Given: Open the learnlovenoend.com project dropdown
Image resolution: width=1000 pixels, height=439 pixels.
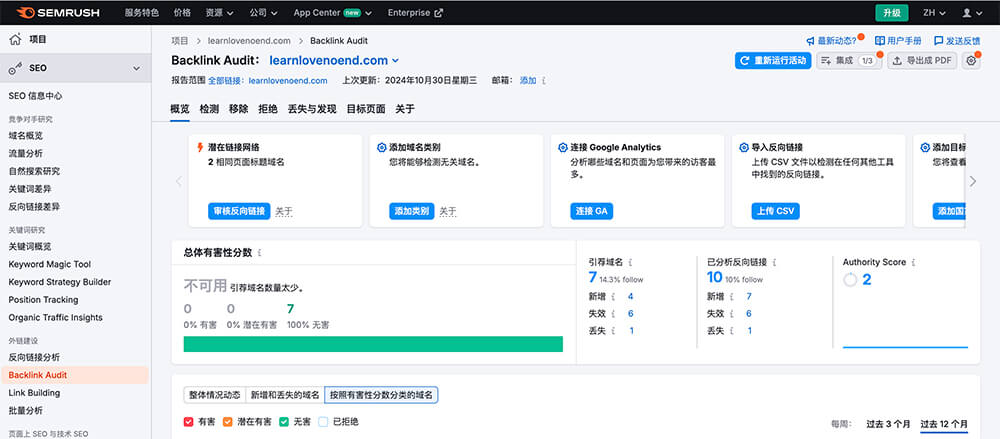Looking at the screenshot, I should (335, 61).
